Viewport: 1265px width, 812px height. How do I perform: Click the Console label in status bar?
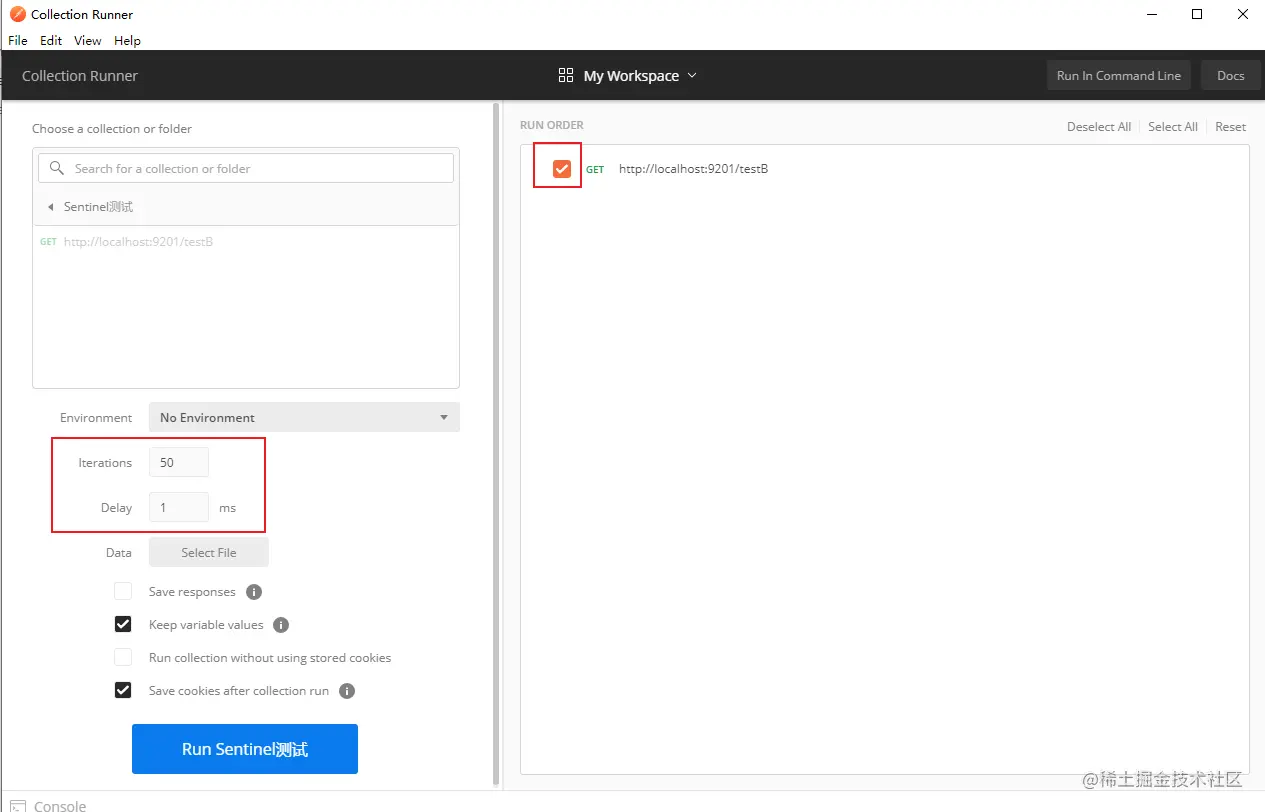(60, 806)
